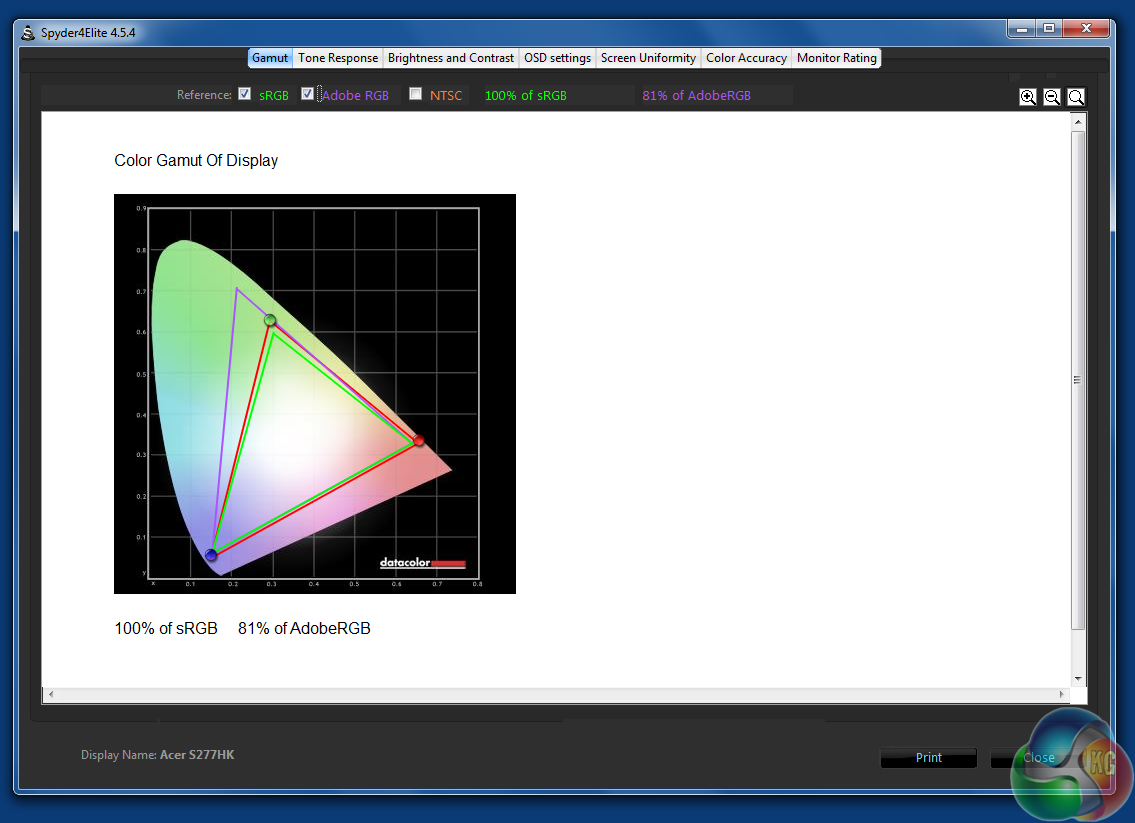Image resolution: width=1135 pixels, height=823 pixels.
Task: Click the red primary marker on chart
Action: (418, 440)
